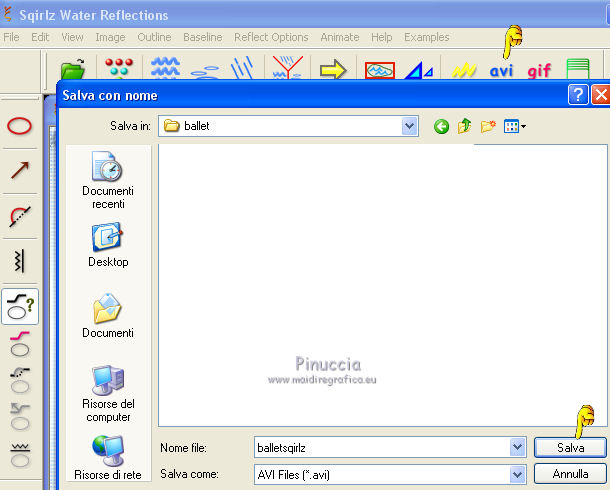Save animation with the avi icon
The width and height of the screenshot is (610, 490).
coord(501,71)
